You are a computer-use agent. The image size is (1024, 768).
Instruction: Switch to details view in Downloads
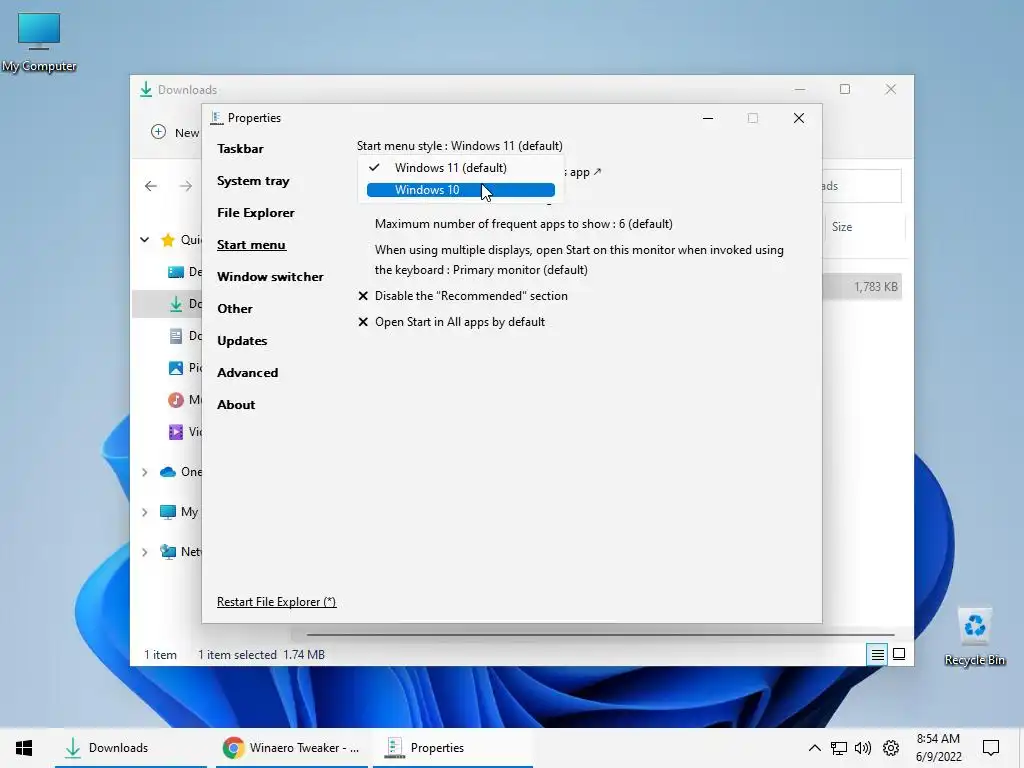[x=878, y=654]
